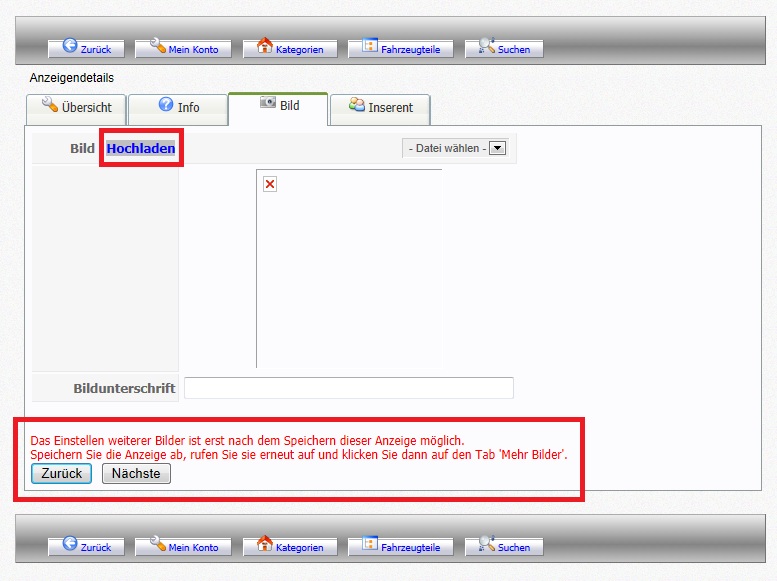This screenshot has width=777, height=581.
Task: Click the Bildunterschrift label
Action: (124, 388)
